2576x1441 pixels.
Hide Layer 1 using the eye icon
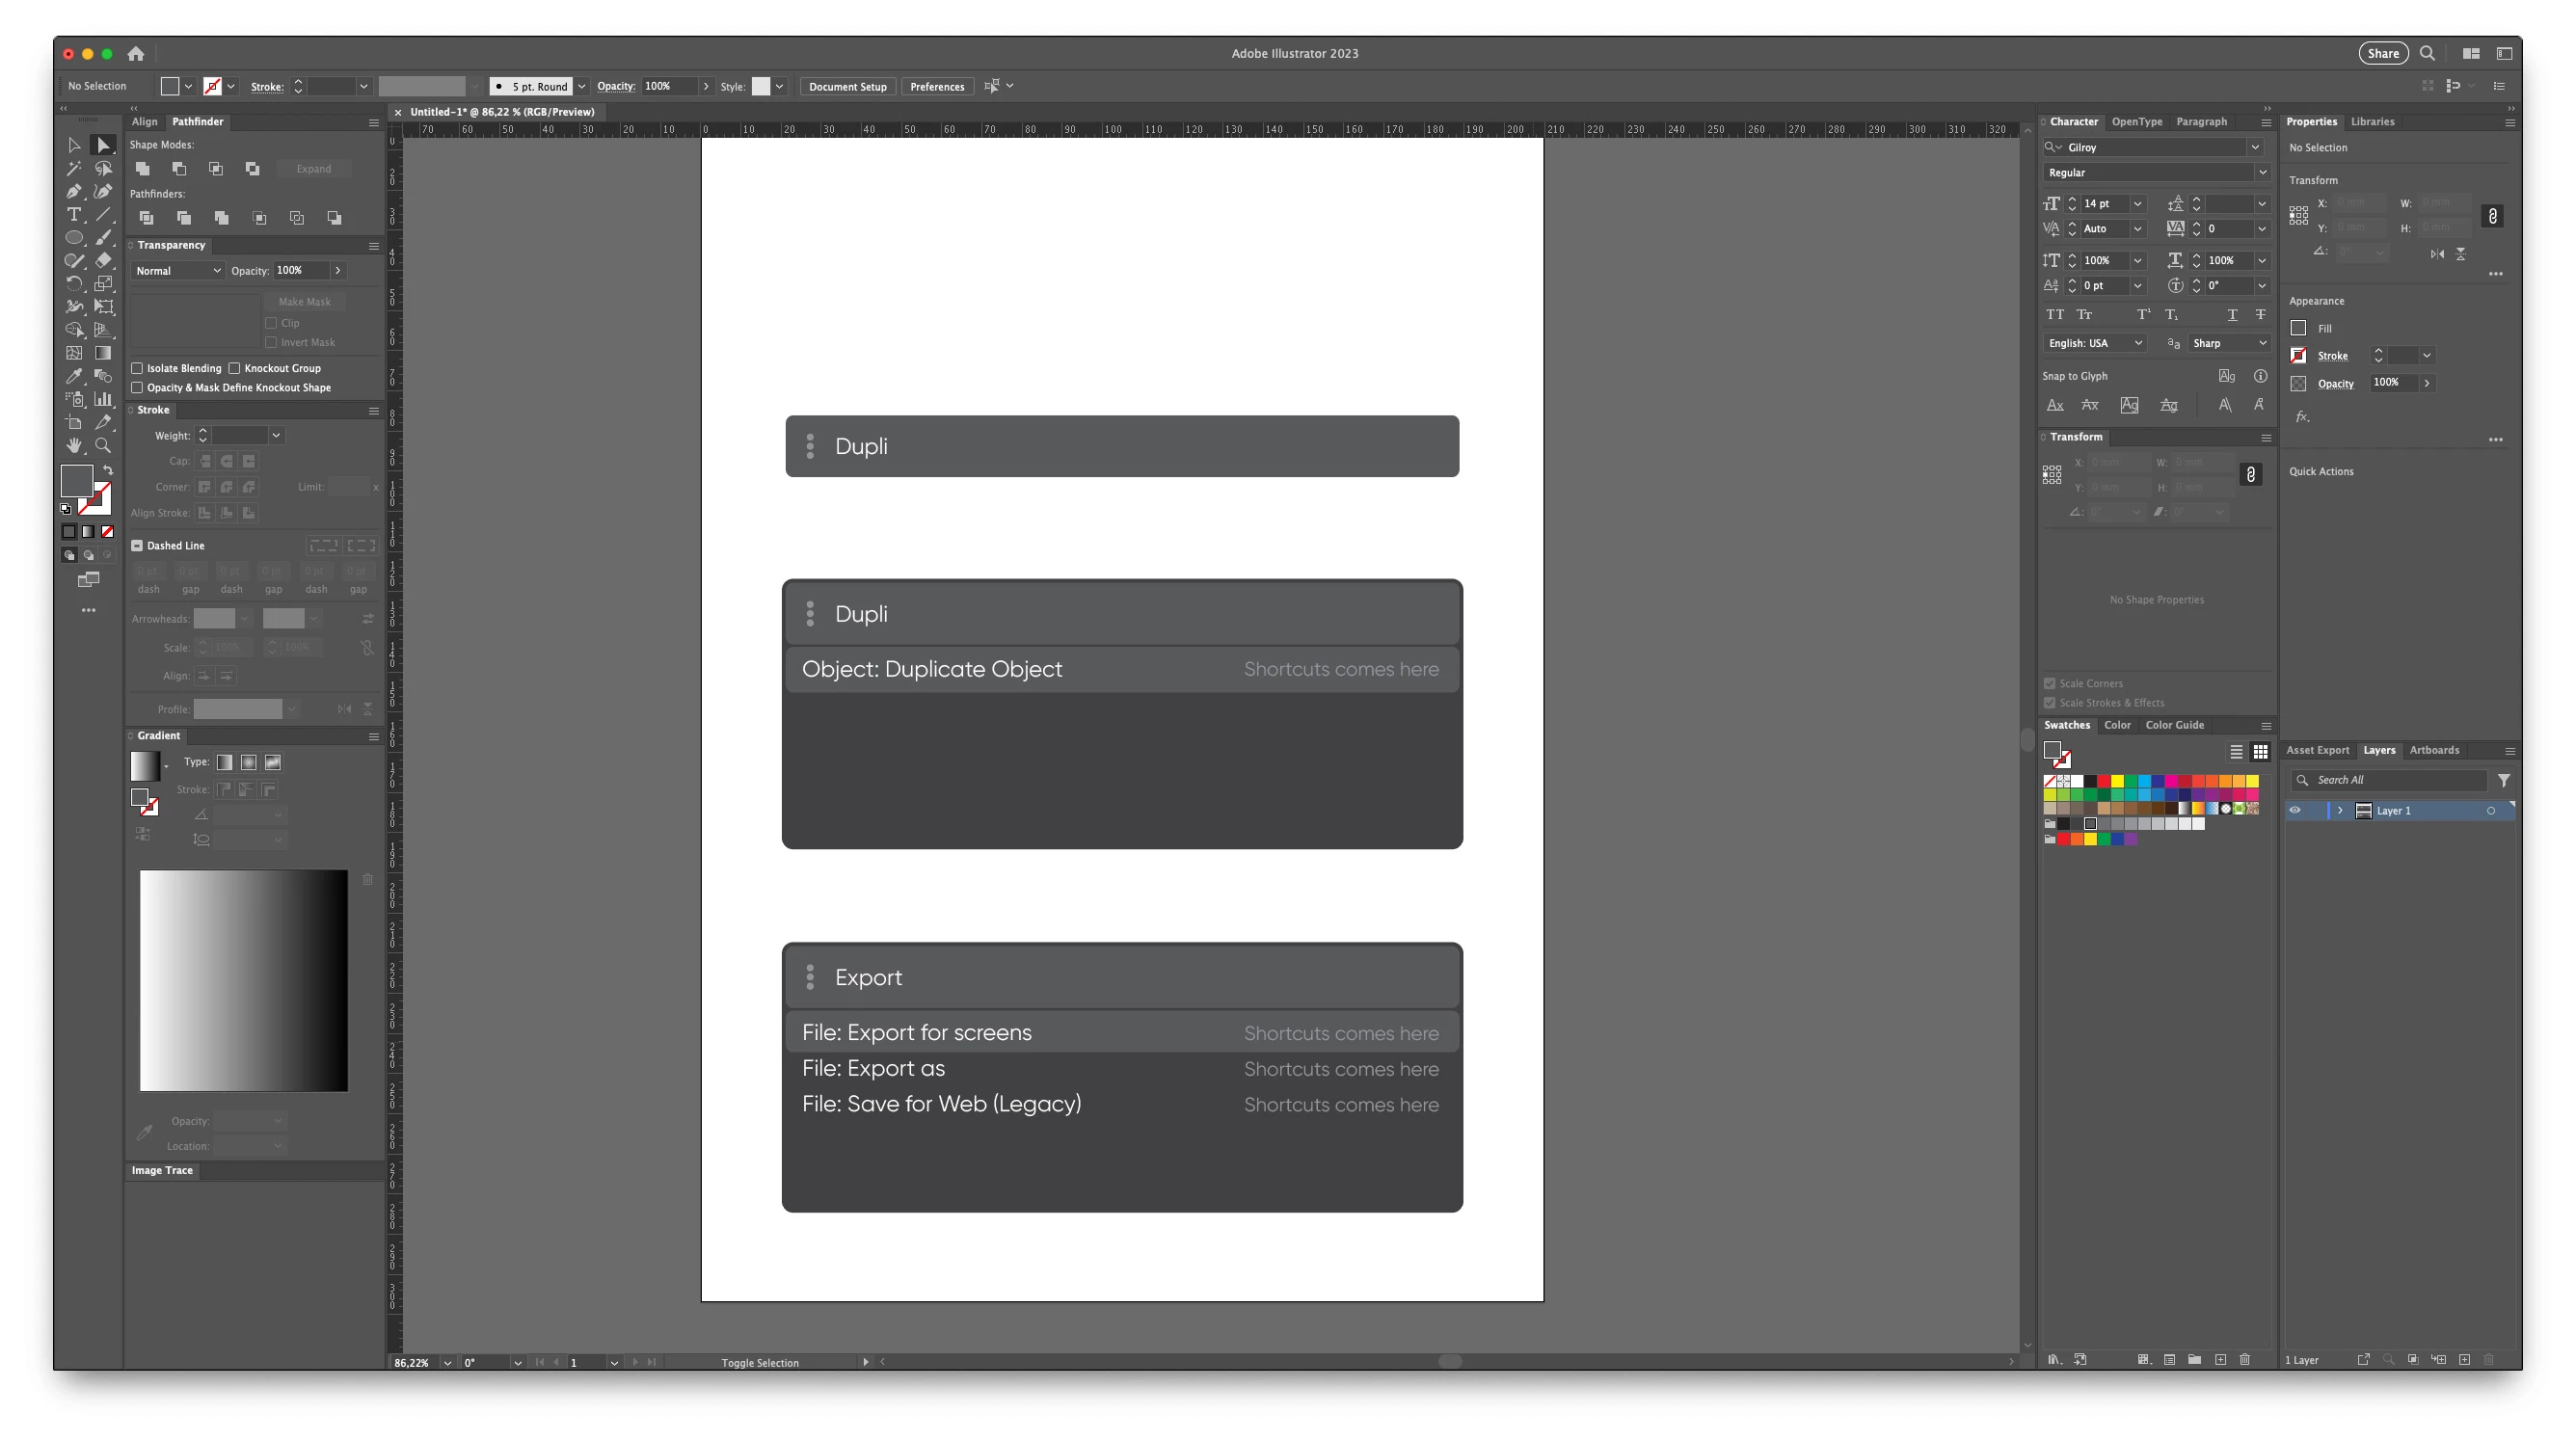(x=2295, y=810)
